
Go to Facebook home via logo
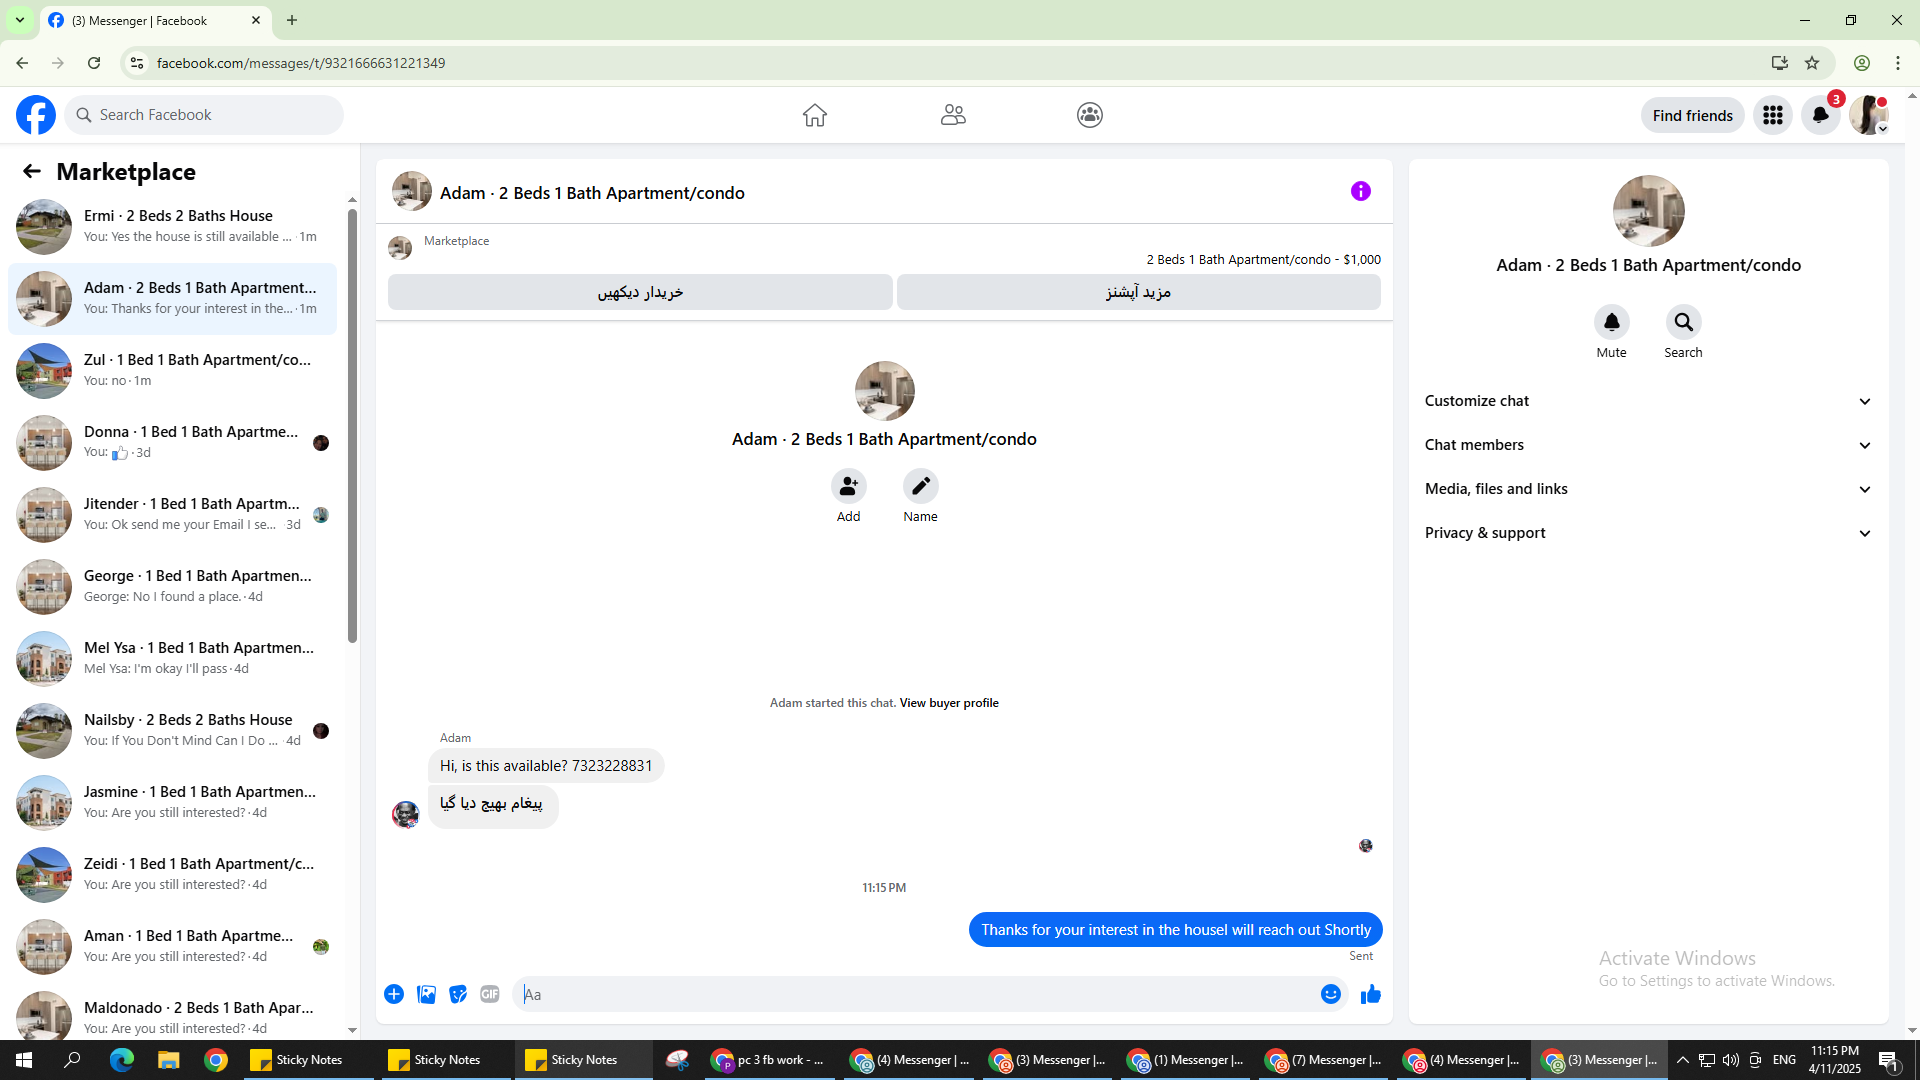(36, 115)
